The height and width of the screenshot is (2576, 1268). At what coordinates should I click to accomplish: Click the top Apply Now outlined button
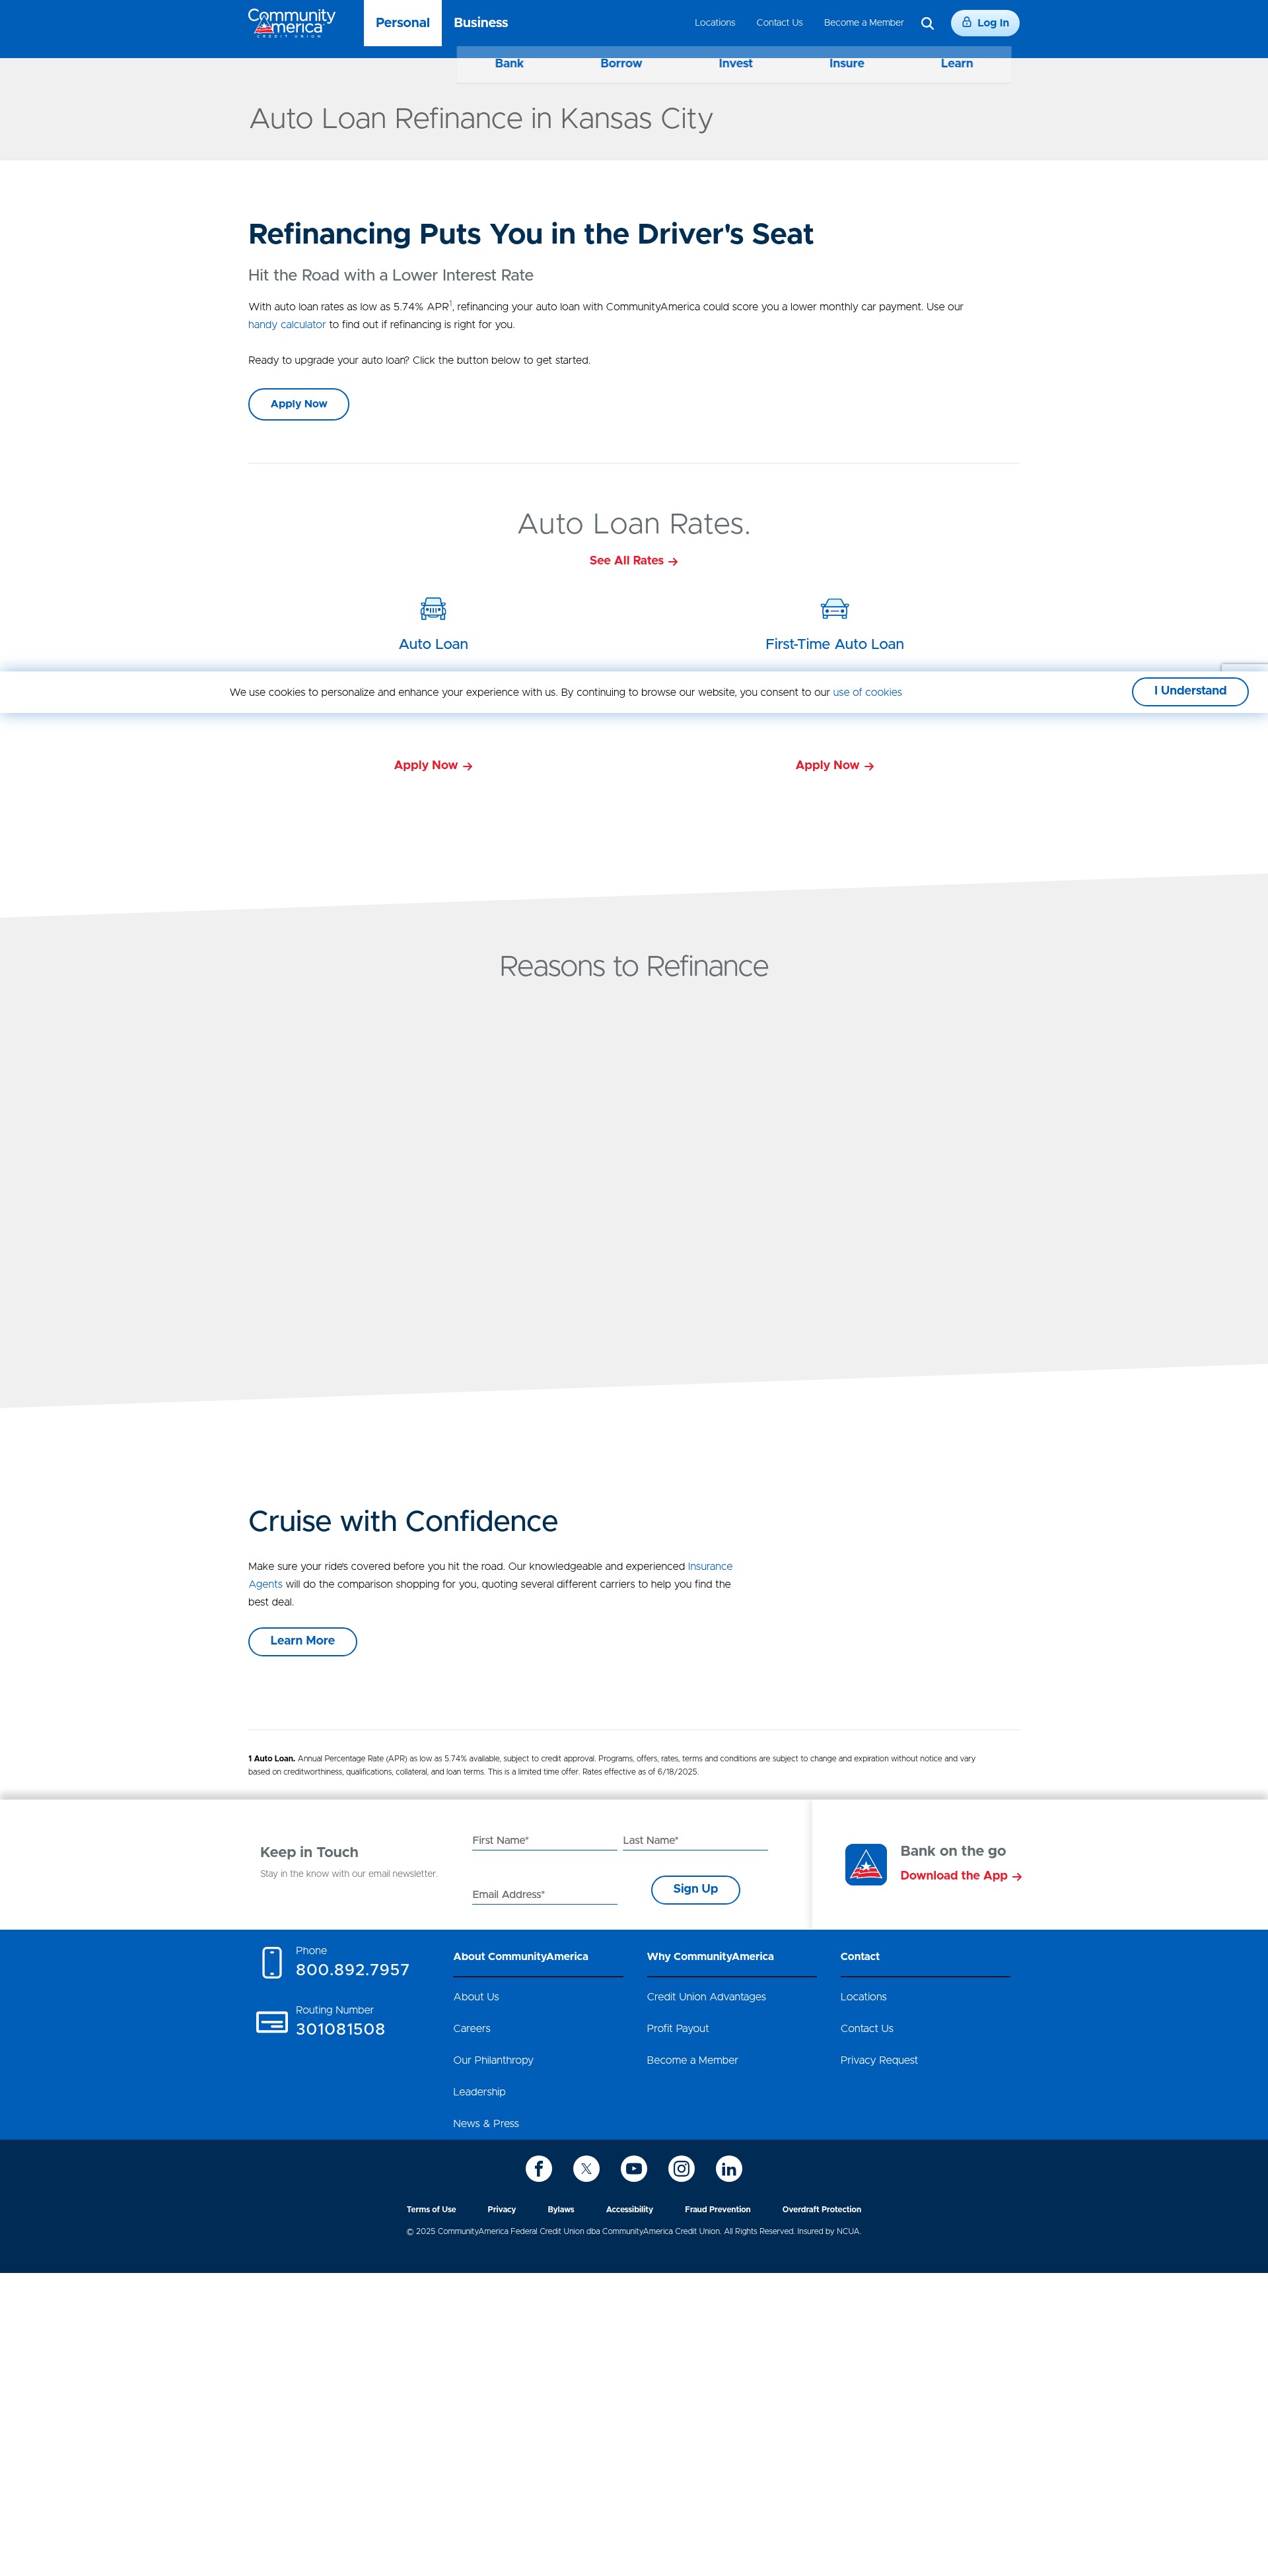click(x=298, y=404)
